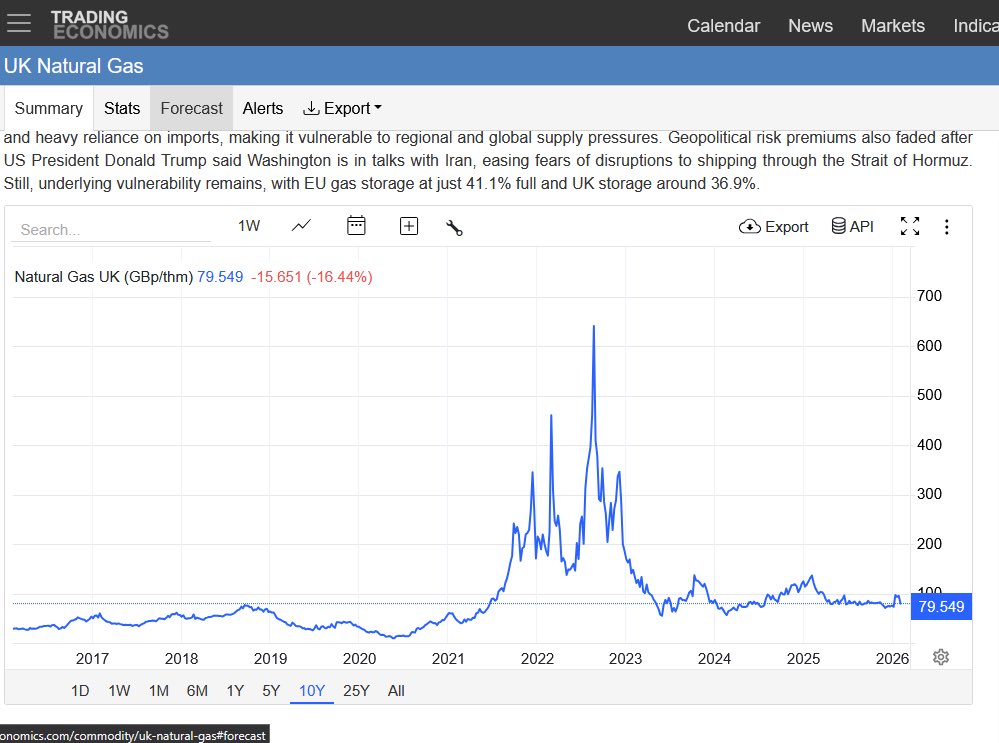The image size is (999, 743).
Task: Click the chart Export cloud button
Action: tap(773, 227)
